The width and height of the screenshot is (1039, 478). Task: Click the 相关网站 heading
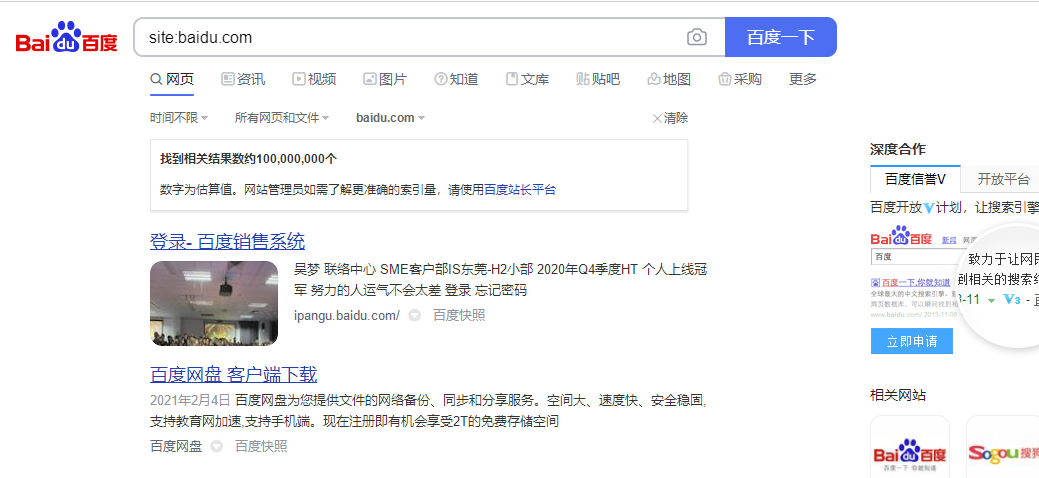coord(898,396)
